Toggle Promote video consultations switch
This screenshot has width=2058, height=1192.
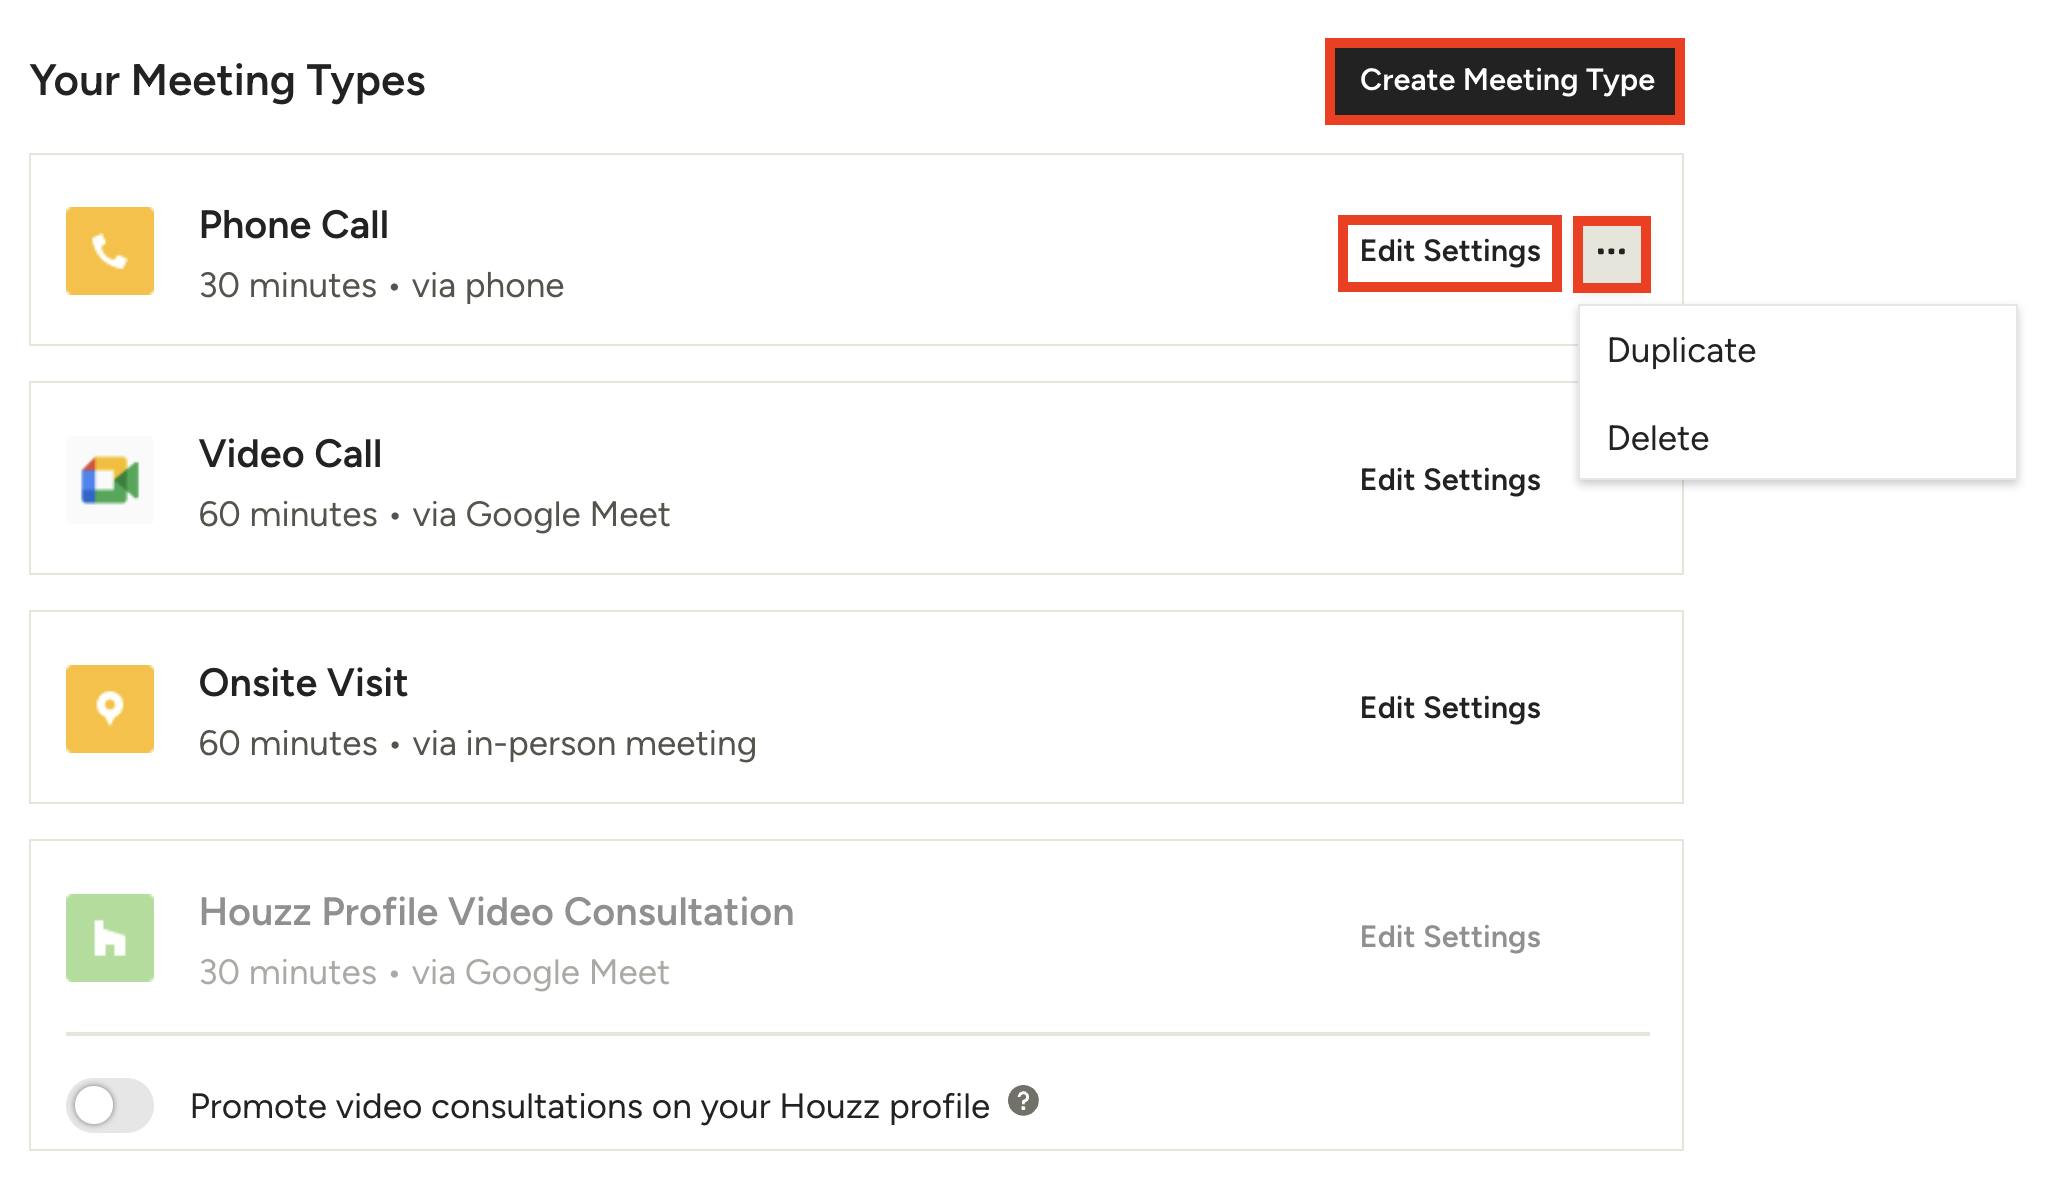109,1105
